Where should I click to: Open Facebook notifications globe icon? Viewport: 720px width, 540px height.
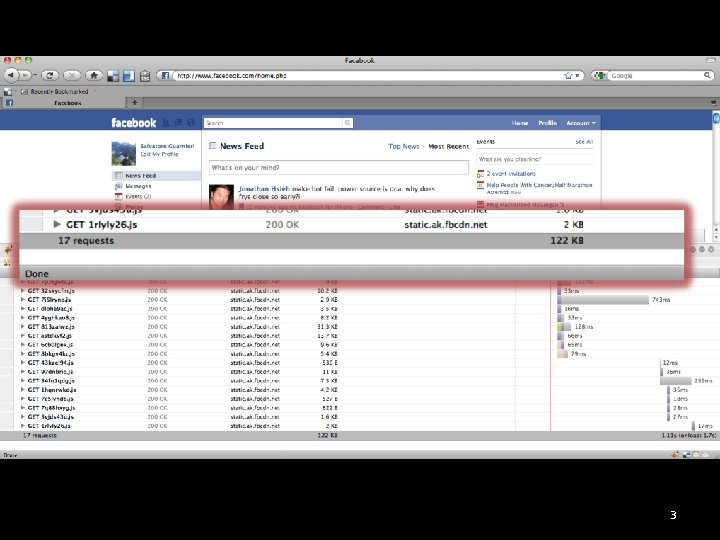pos(191,123)
